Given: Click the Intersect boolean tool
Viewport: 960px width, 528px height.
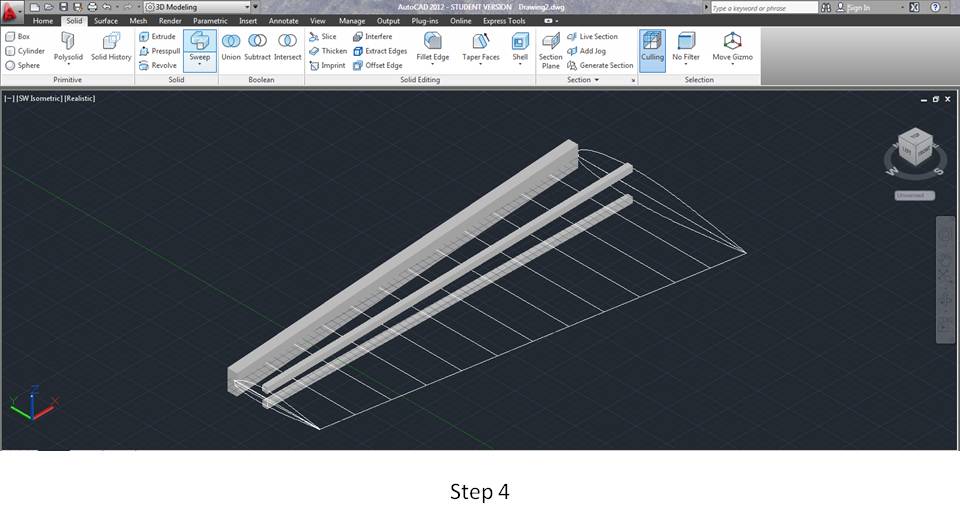Looking at the screenshot, I should (287, 47).
